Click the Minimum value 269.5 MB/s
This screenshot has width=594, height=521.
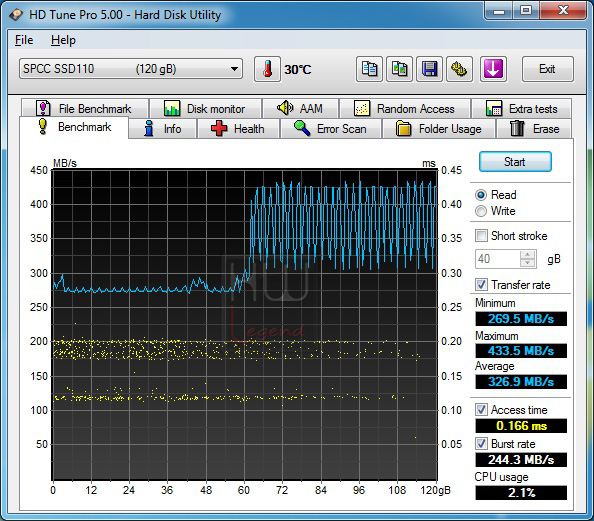coord(521,319)
